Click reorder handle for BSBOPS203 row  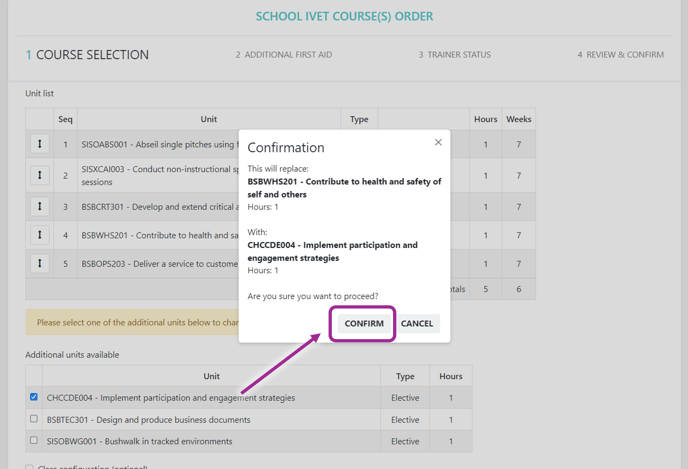(39, 263)
